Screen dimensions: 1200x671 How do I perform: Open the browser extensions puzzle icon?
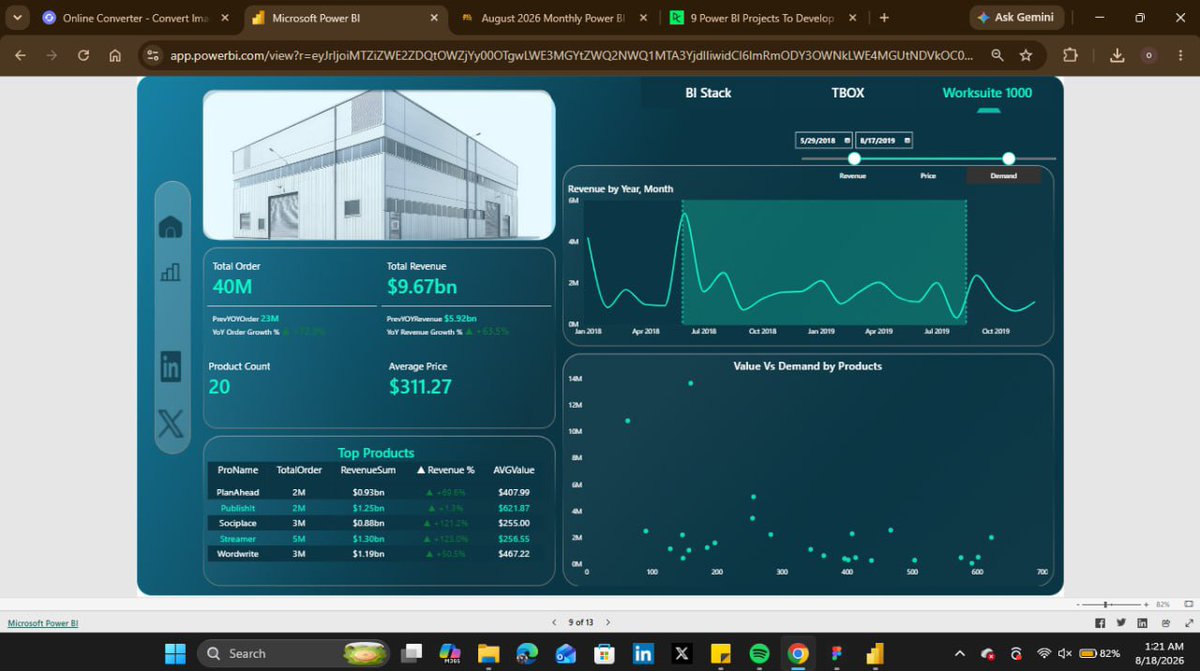tap(1070, 56)
